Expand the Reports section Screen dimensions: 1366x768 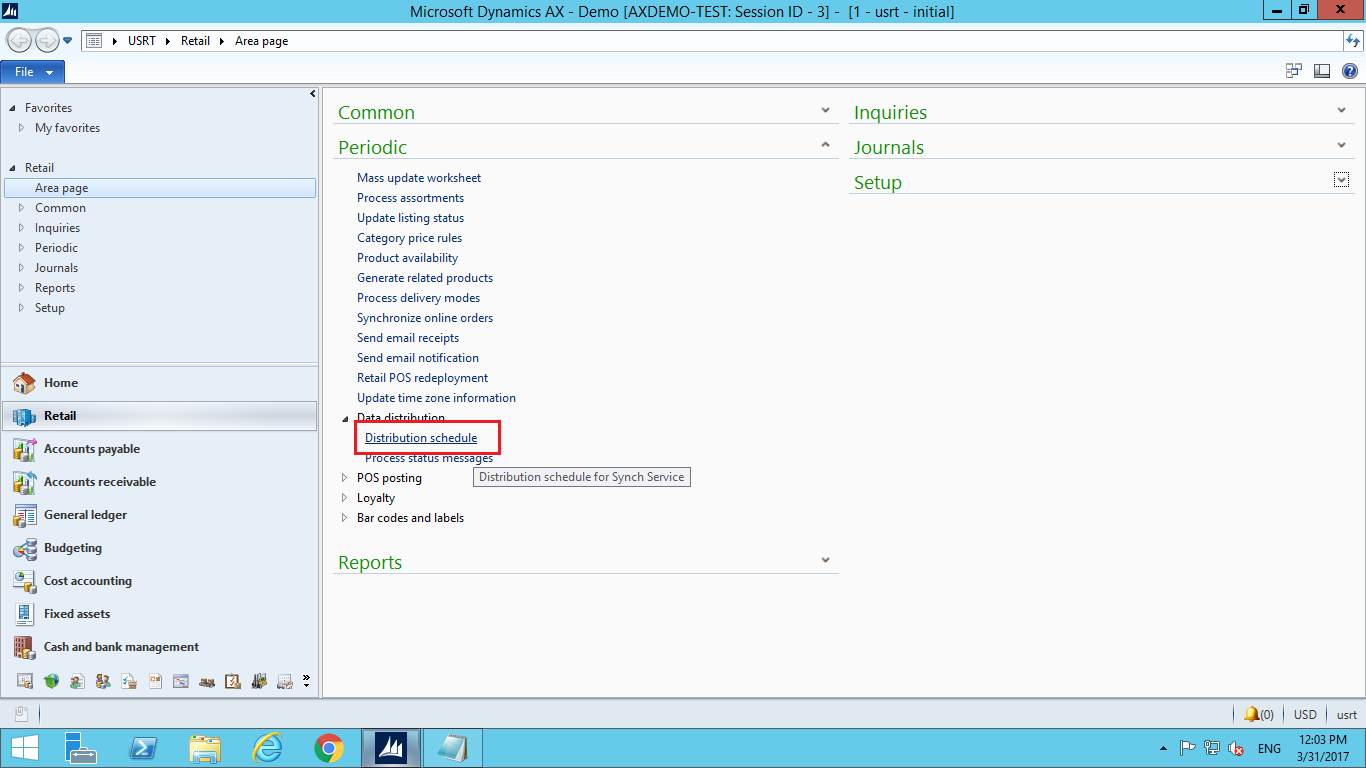pyautogui.click(x=825, y=560)
